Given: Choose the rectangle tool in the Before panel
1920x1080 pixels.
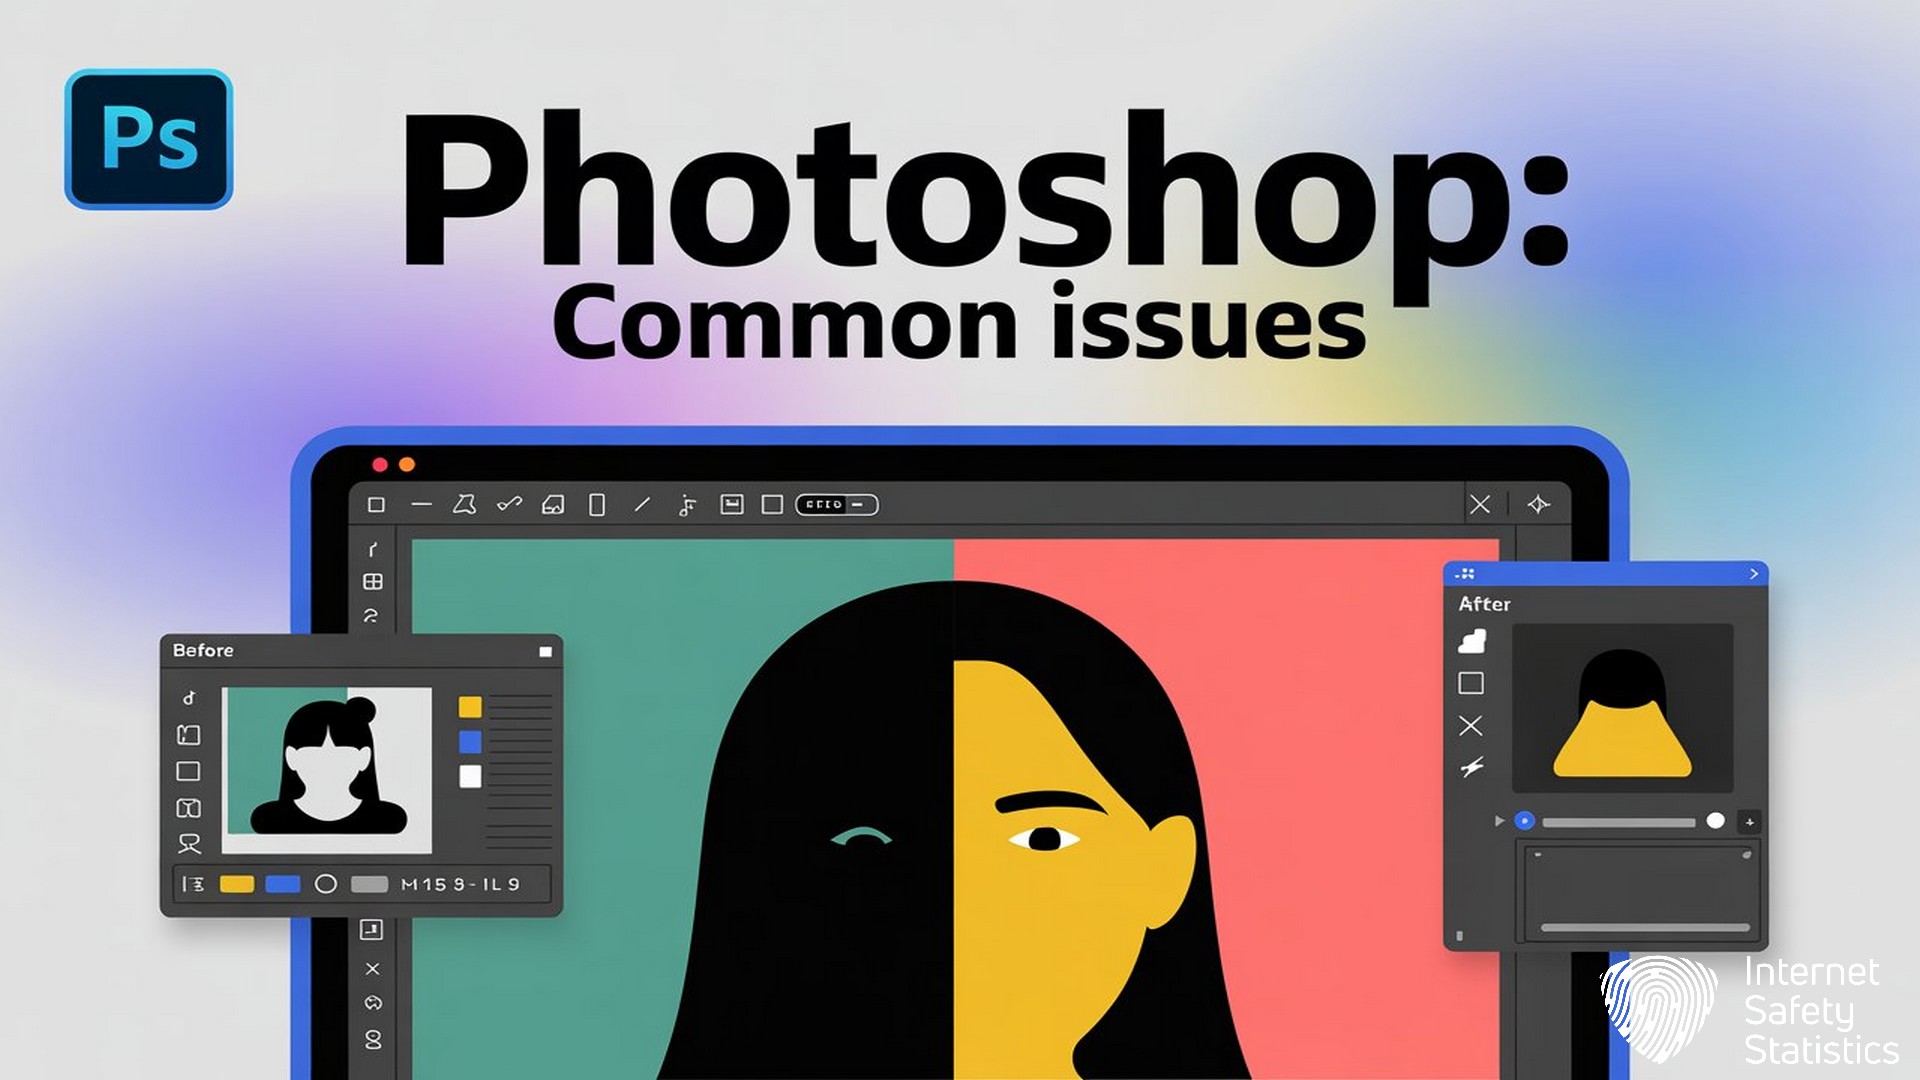Looking at the screenshot, I should click(x=188, y=771).
